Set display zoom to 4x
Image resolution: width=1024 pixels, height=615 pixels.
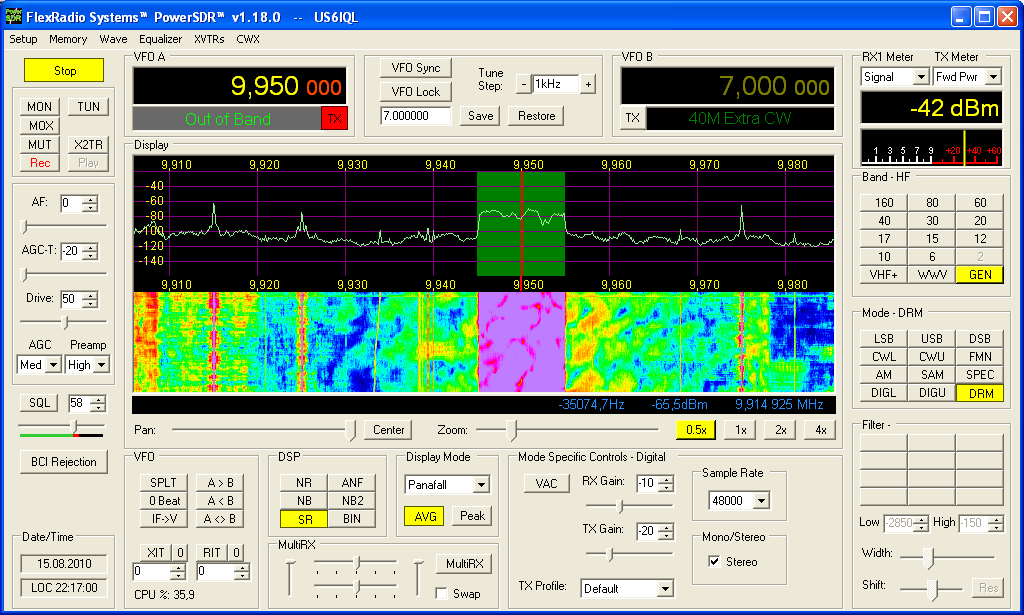820,430
